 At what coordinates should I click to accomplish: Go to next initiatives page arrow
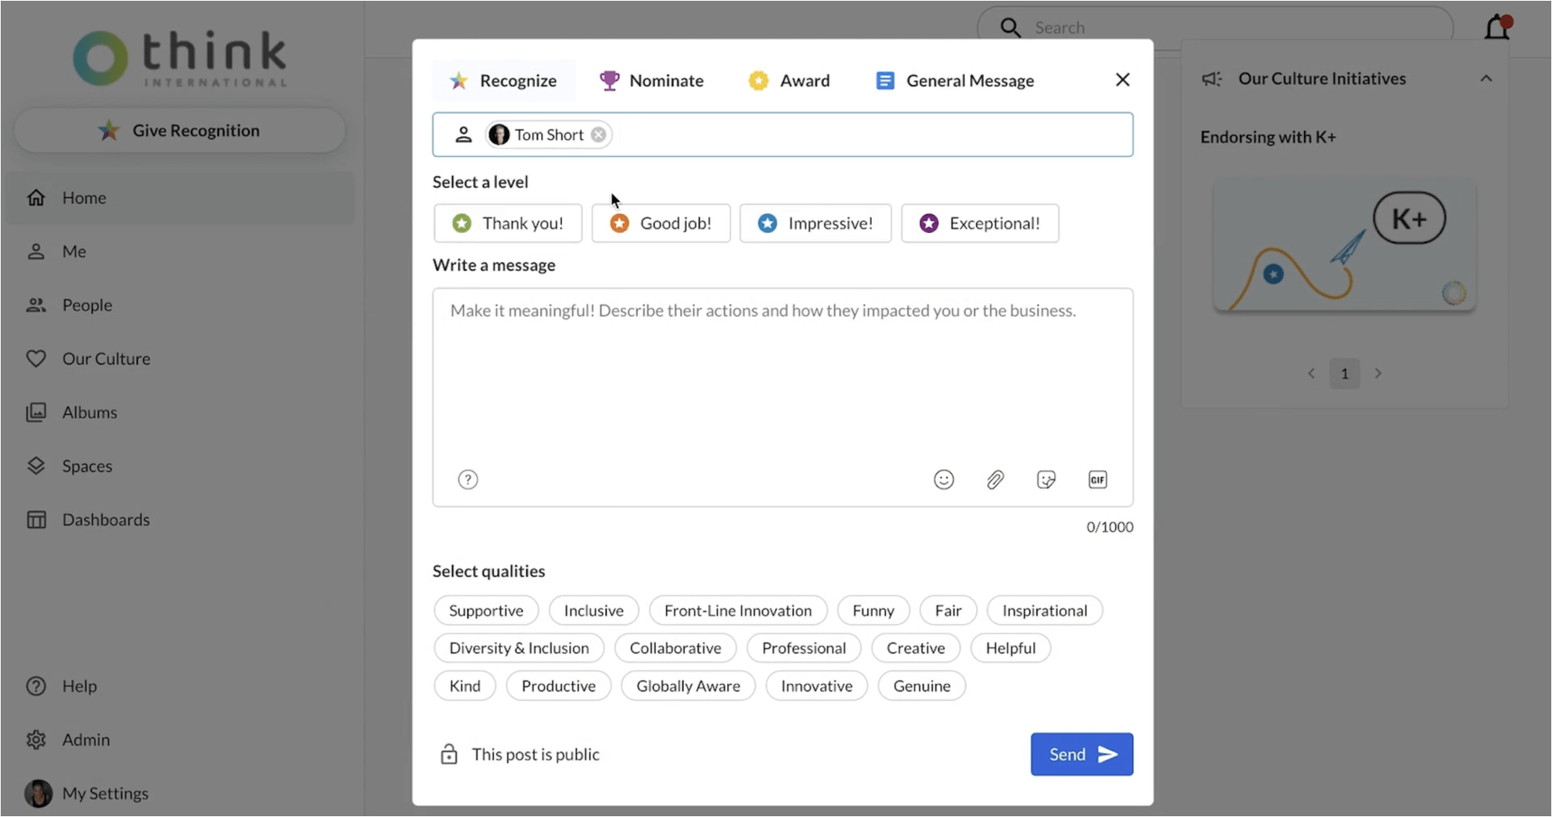(1378, 373)
